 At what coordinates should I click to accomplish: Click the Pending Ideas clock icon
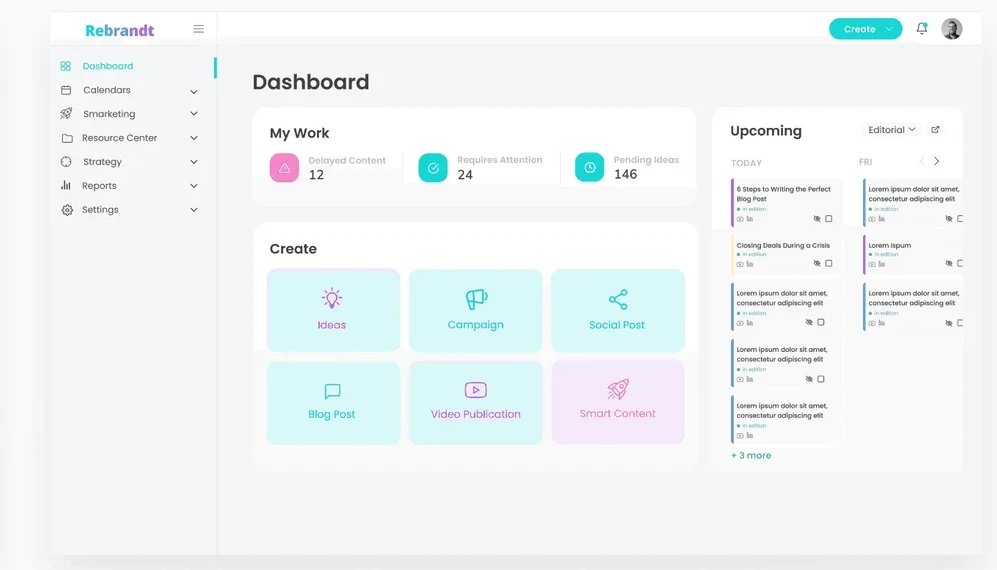589,167
